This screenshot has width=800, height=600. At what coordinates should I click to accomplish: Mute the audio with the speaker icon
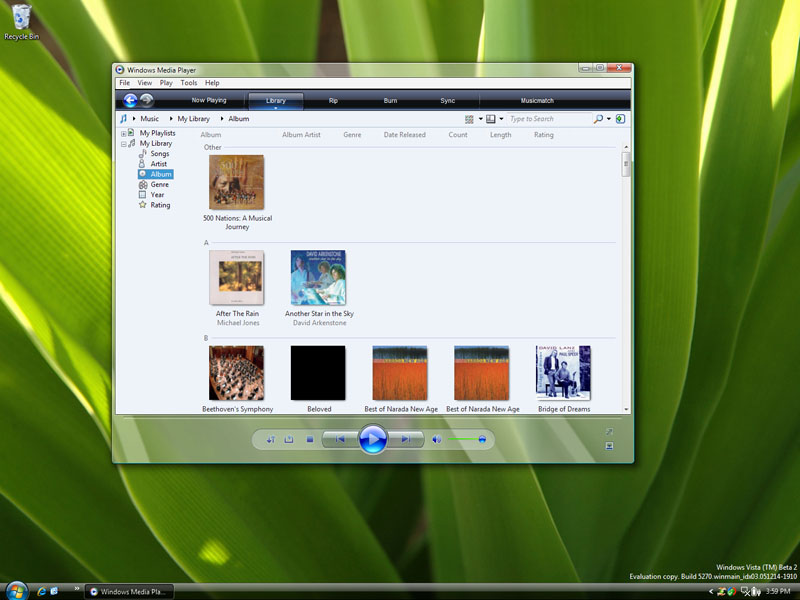pos(438,438)
